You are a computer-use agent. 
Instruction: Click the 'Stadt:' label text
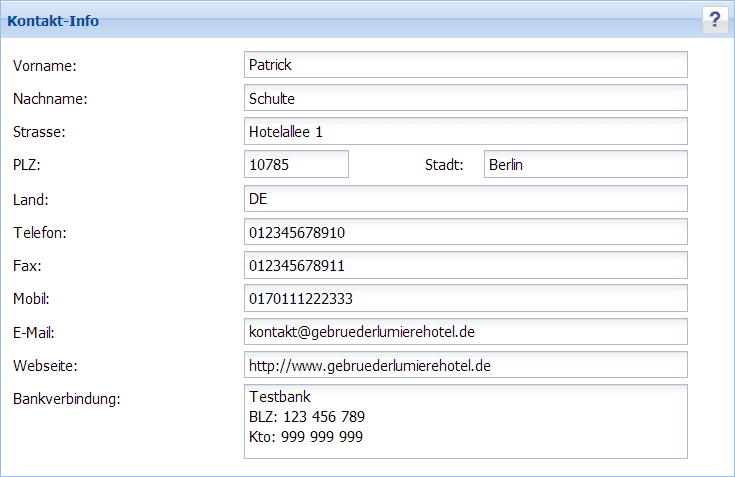pyautogui.click(x=444, y=165)
